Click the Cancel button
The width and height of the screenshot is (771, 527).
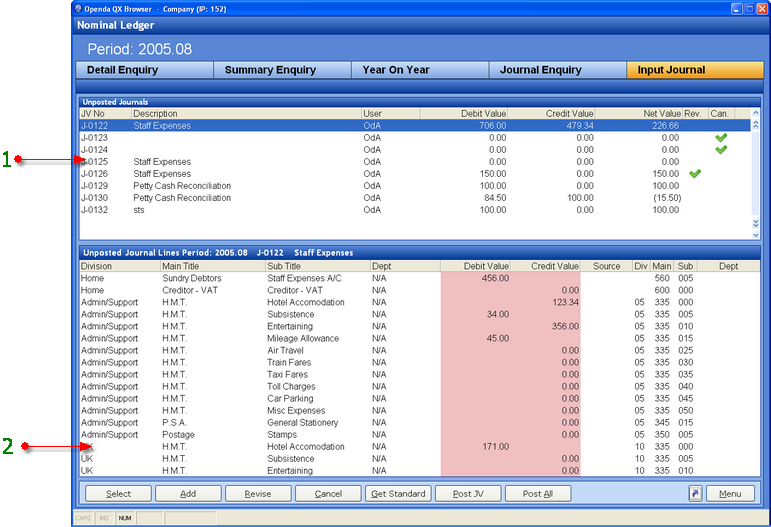pos(328,494)
